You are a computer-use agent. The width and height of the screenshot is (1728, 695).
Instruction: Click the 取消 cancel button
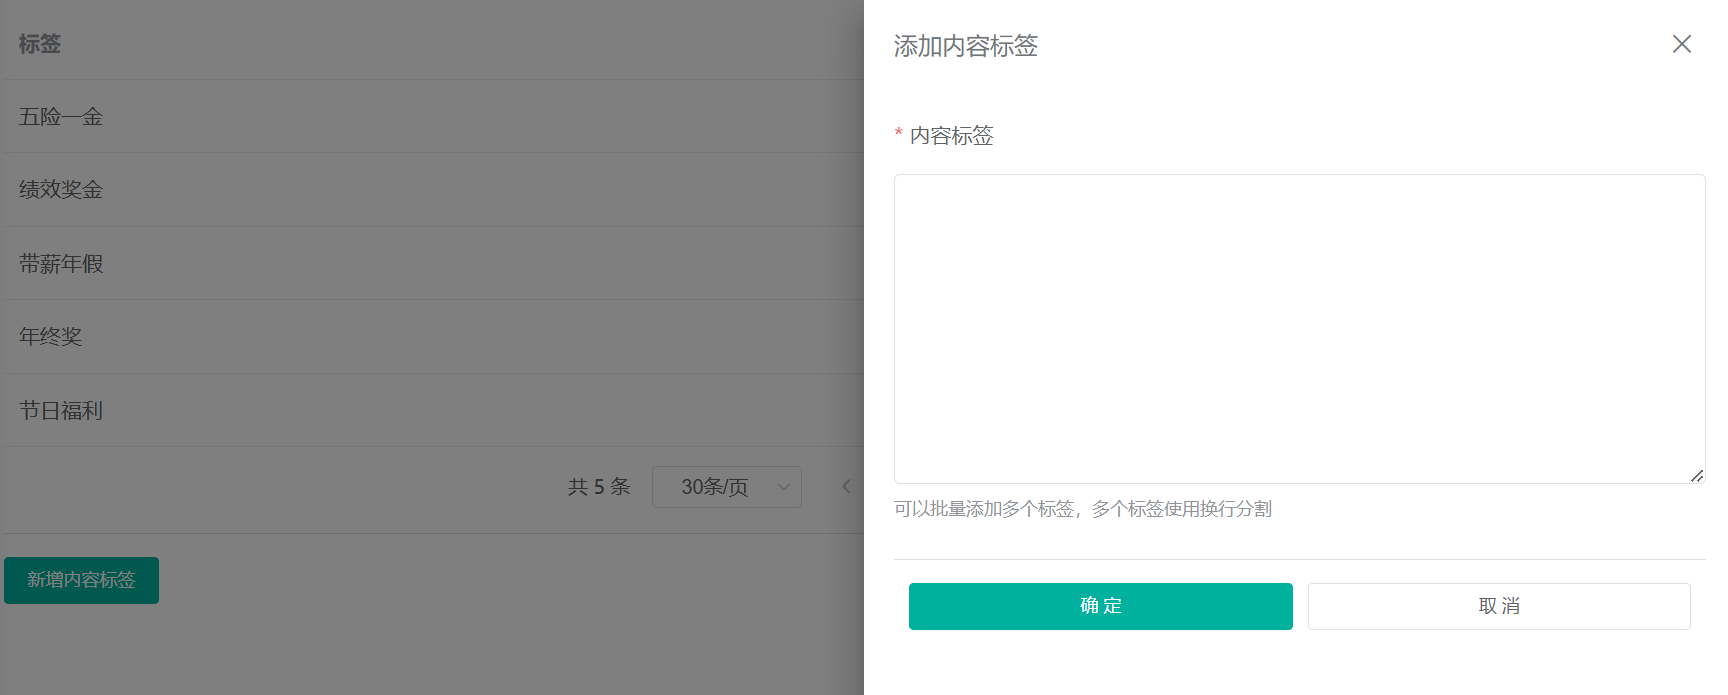coord(1498,606)
